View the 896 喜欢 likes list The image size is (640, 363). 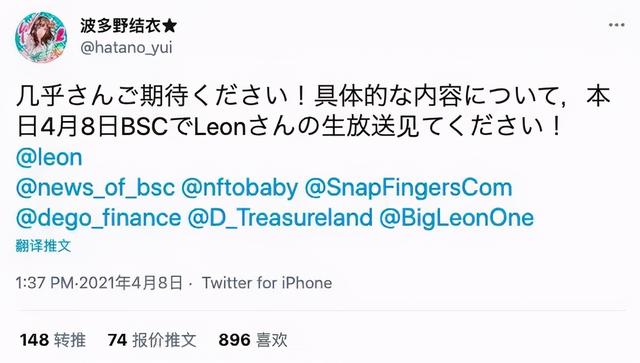click(253, 340)
